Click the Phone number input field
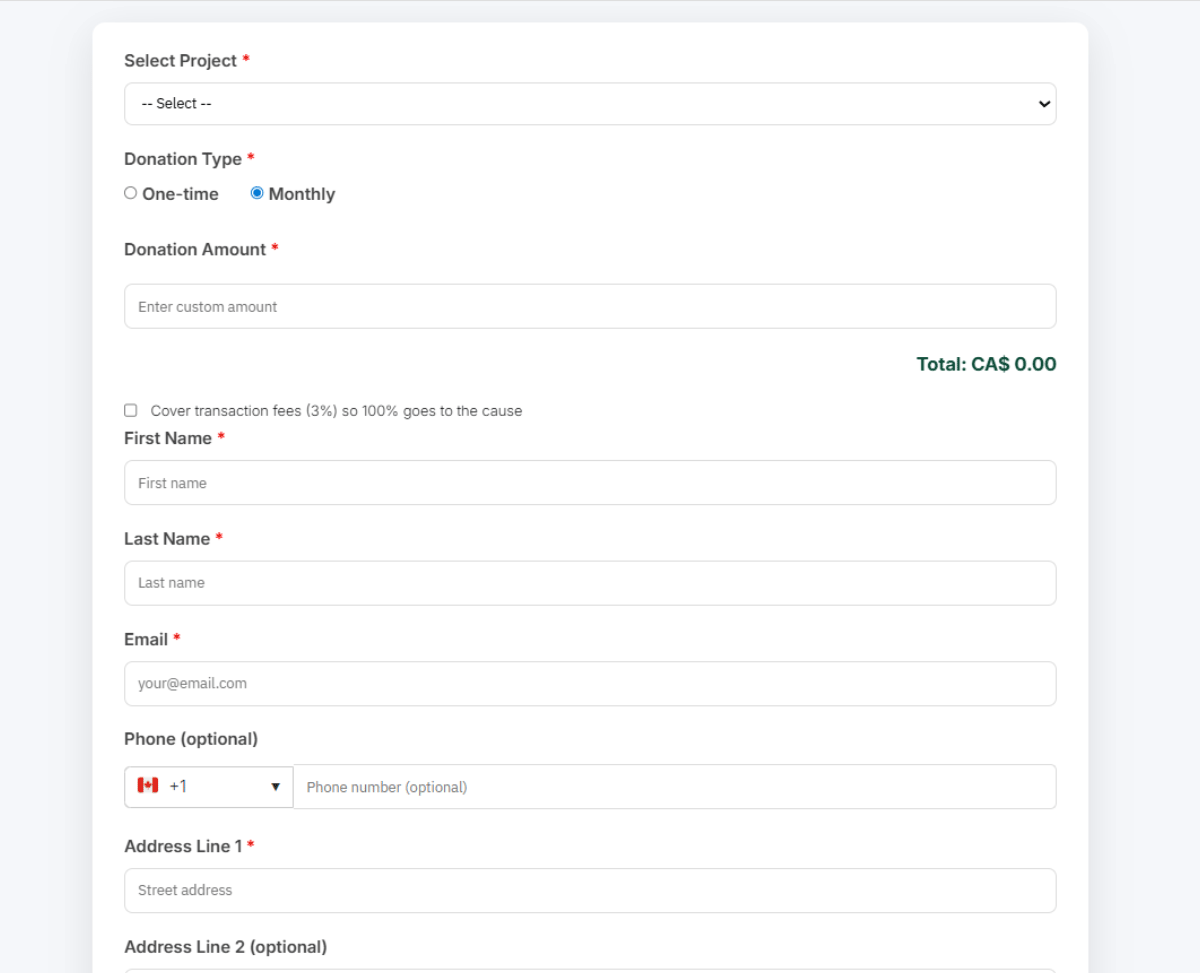Screen dimensions: 1200x973 coord(674,787)
